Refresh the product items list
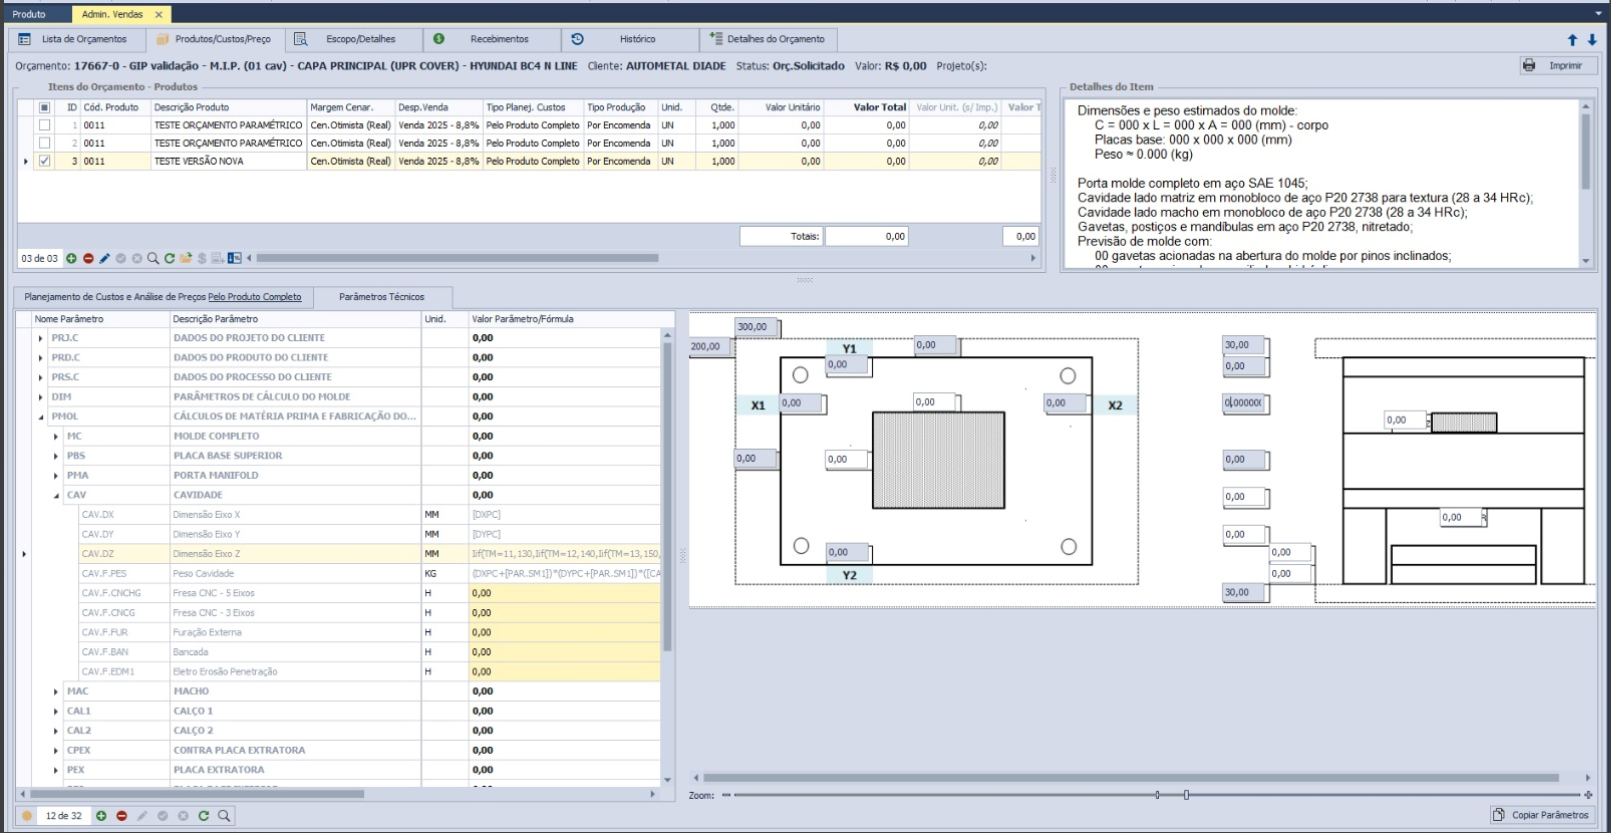 click(x=169, y=258)
